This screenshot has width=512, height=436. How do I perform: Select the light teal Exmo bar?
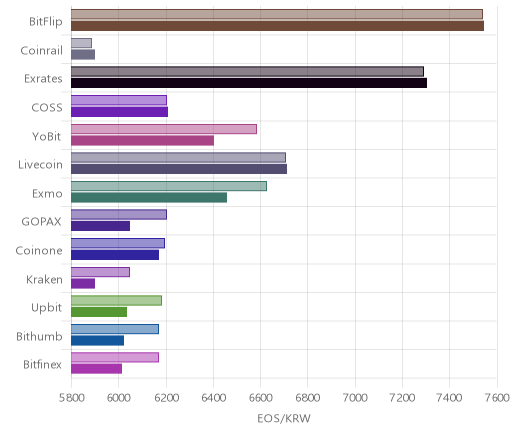(169, 186)
